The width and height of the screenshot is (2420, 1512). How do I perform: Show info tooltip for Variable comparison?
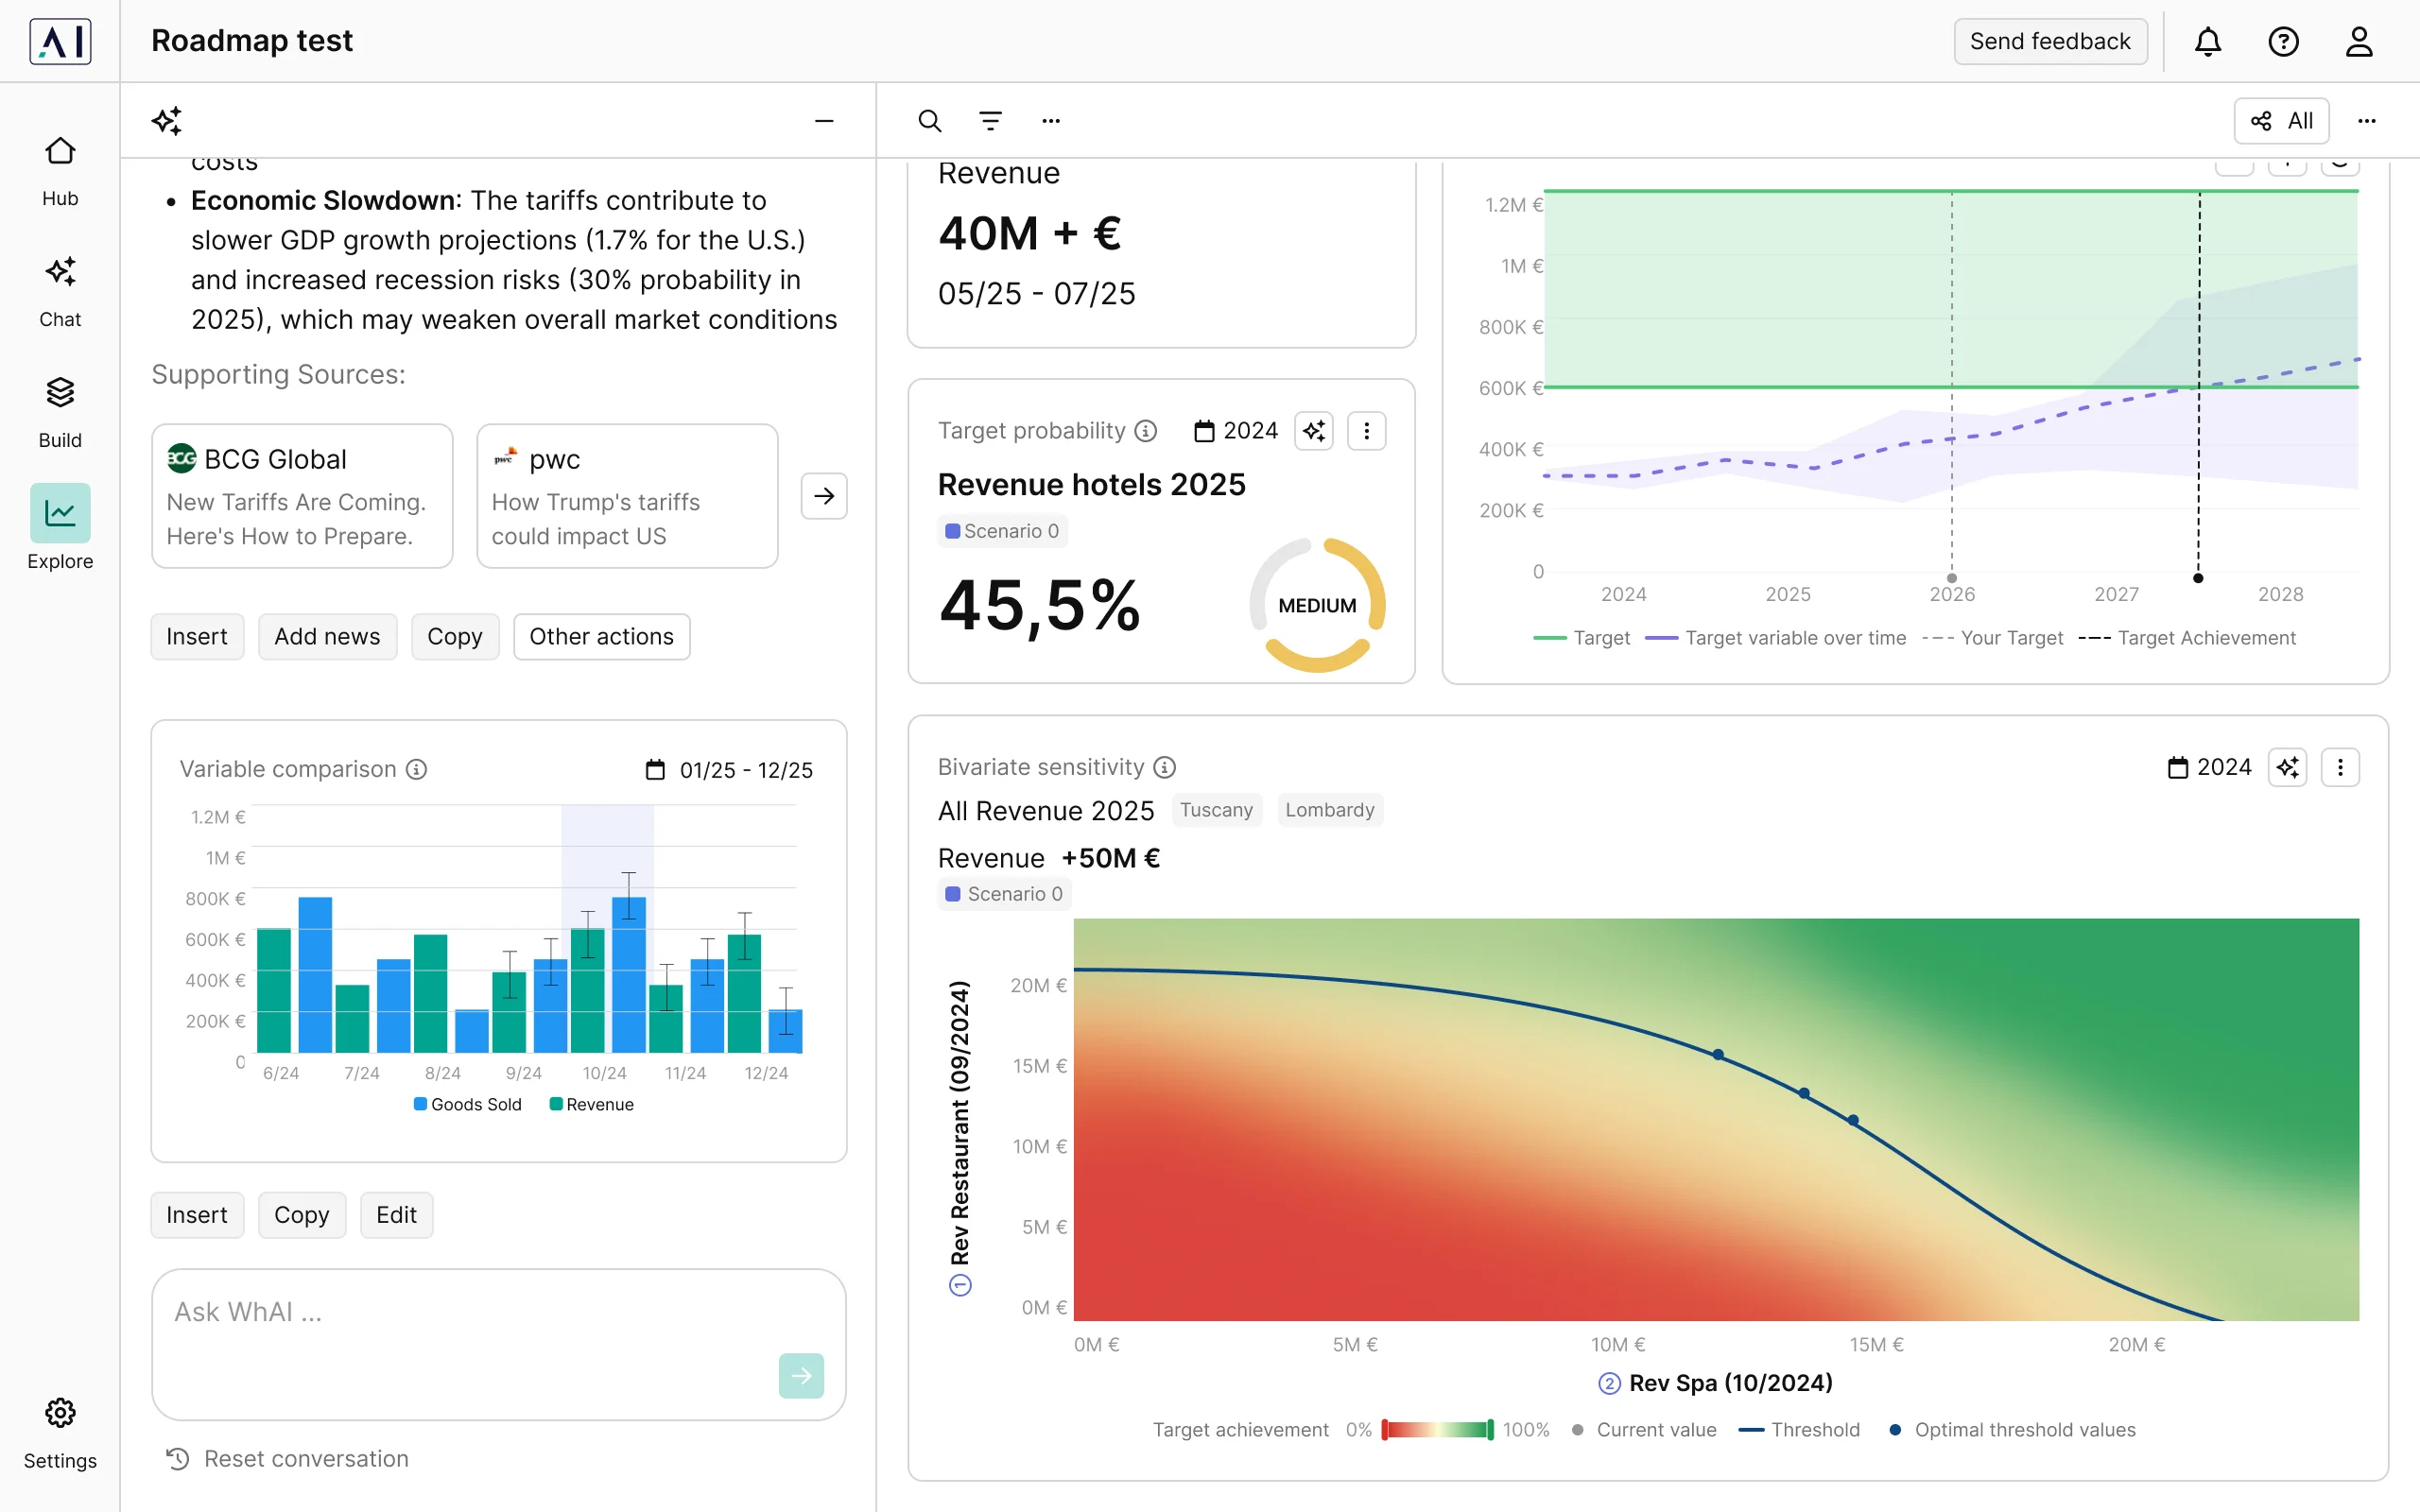click(417, 769)
